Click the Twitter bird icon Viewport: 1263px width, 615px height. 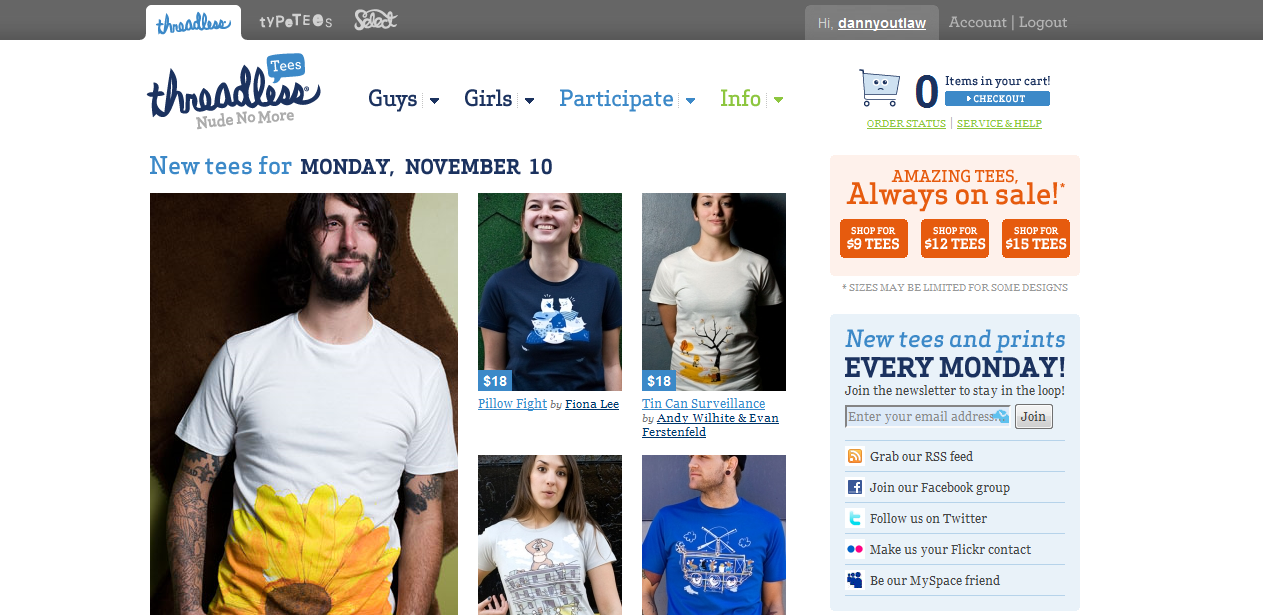[x=855, y=518]
